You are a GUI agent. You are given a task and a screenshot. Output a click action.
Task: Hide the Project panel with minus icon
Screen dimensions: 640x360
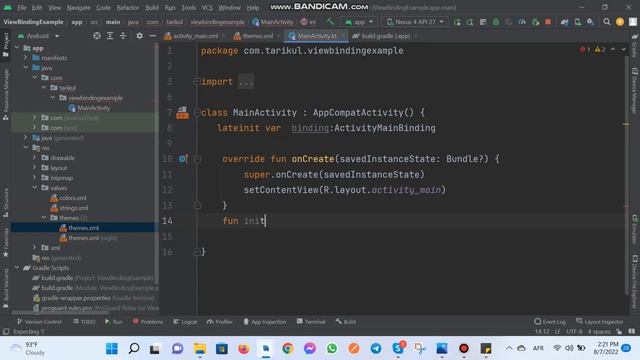pyautogui.click(x=152, y=36)
